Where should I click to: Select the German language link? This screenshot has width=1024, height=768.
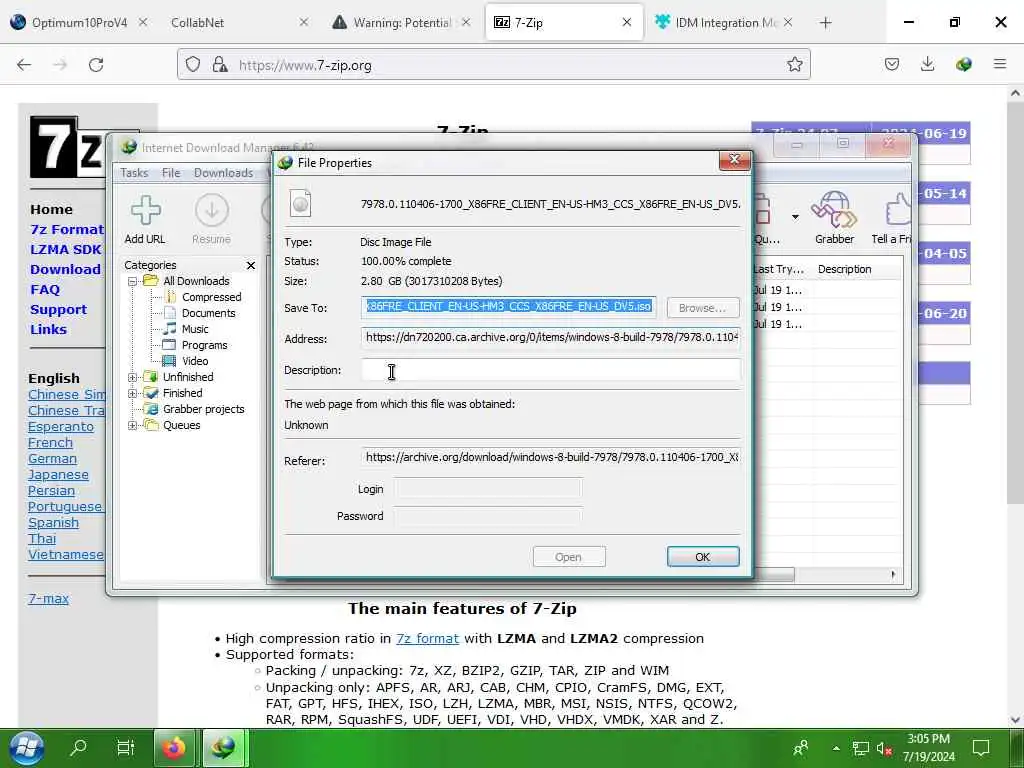52,458
